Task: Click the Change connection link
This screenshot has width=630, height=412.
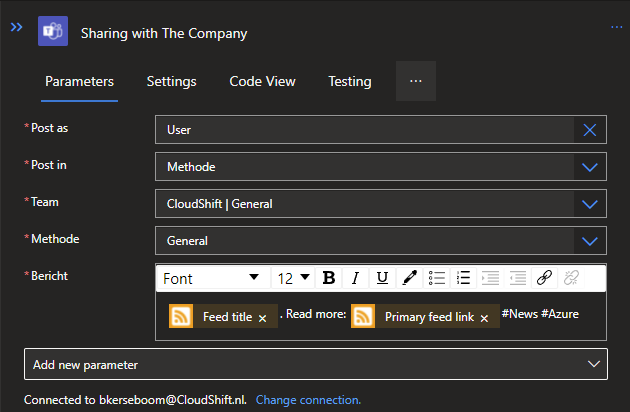Action: tap(308, 400)
